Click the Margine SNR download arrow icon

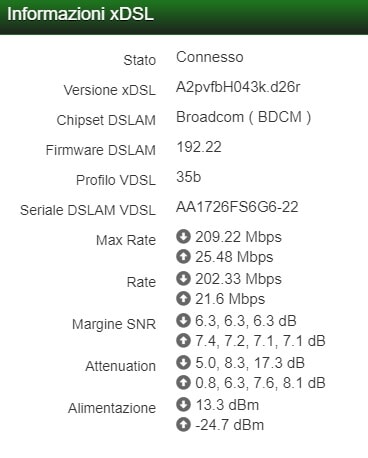coord(183,321)
